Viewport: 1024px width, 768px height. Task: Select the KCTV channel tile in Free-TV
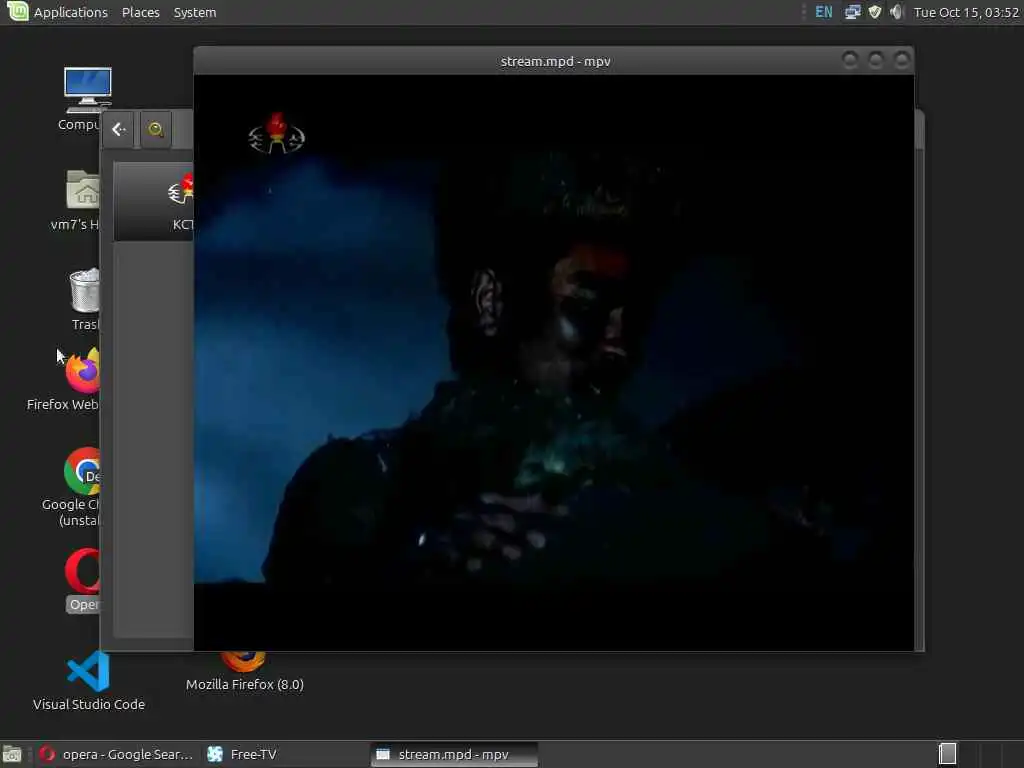[x=154, y=201]
